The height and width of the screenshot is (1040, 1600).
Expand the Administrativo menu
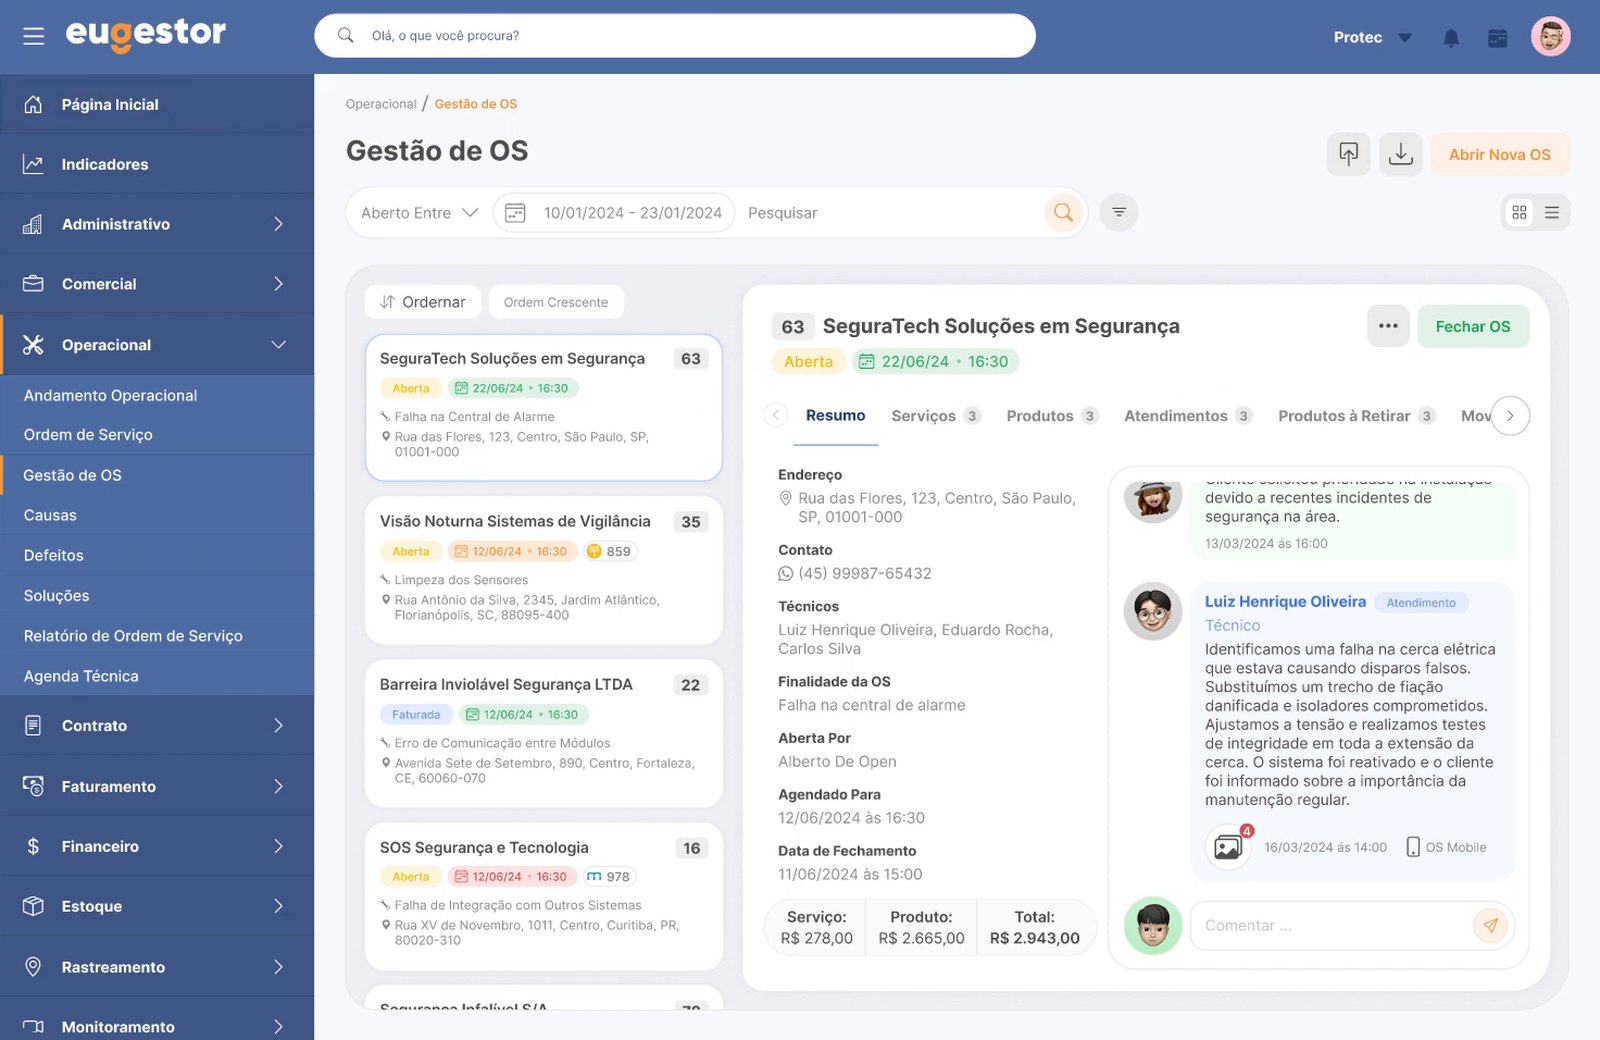click(157, 224)
